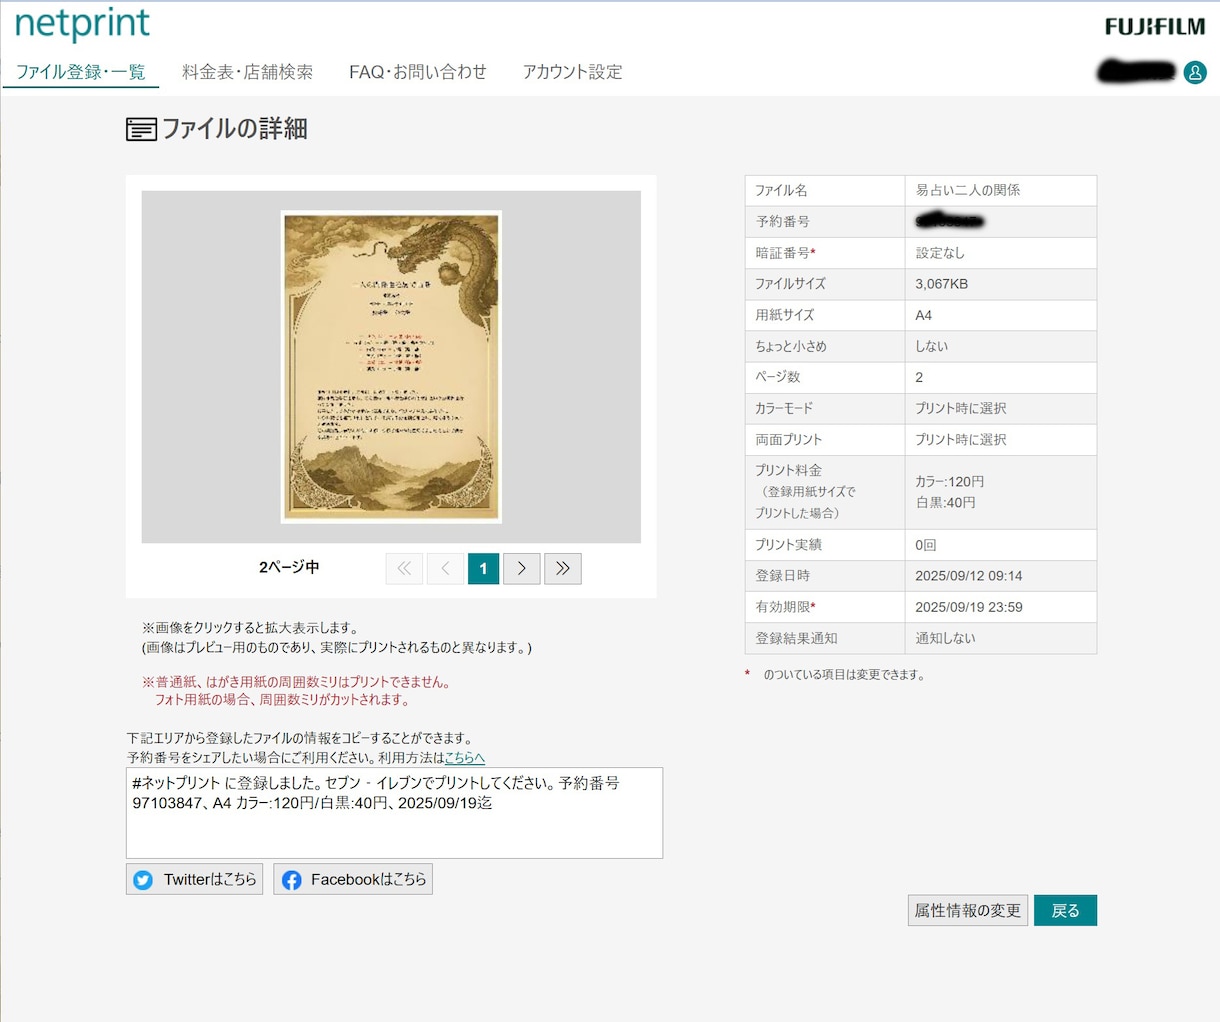The image size is (1220, 1022).
Task: Click expiry date 2025/09/19 23:59
Action: pos(969,607)
